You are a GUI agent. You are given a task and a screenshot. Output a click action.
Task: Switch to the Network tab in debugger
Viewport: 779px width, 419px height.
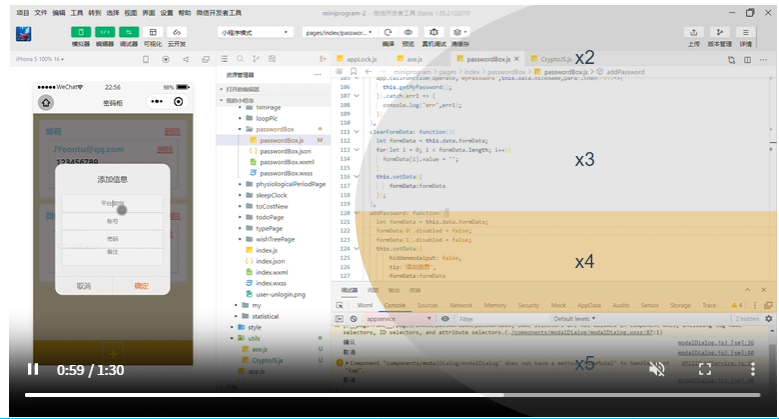point(461,305)
